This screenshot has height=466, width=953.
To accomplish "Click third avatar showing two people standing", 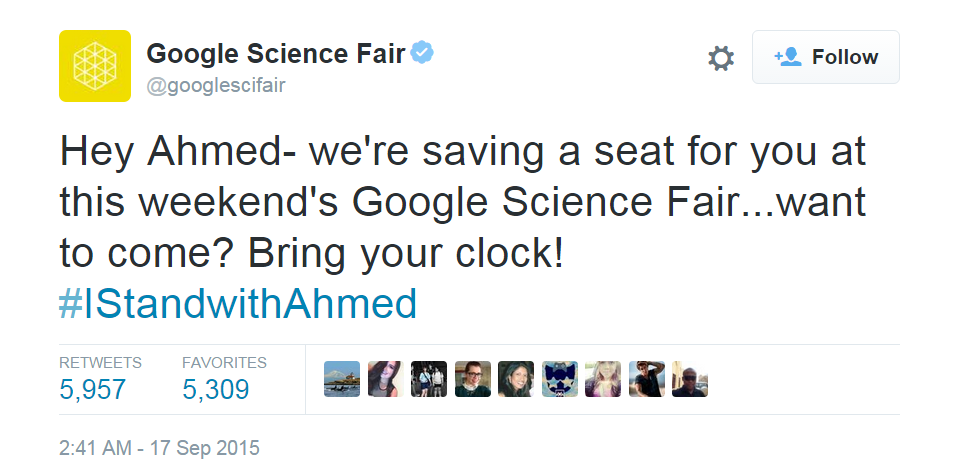I will 428,379.
